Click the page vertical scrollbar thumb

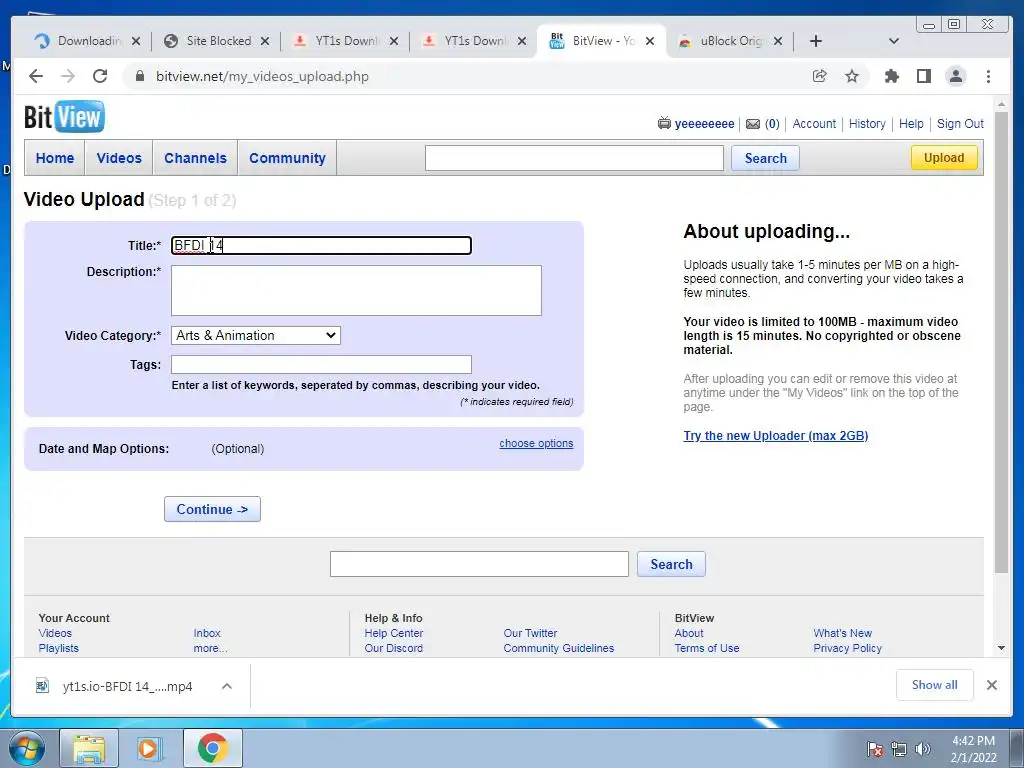tap(1001, 342)
